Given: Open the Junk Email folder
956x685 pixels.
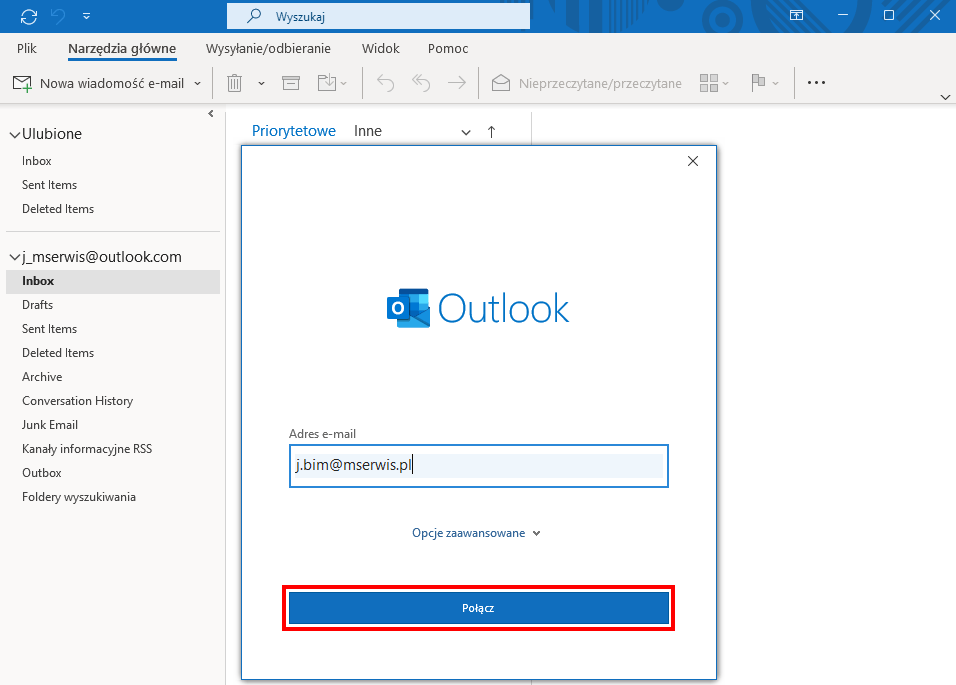Looking at the screenshot, I should (50, 425).
